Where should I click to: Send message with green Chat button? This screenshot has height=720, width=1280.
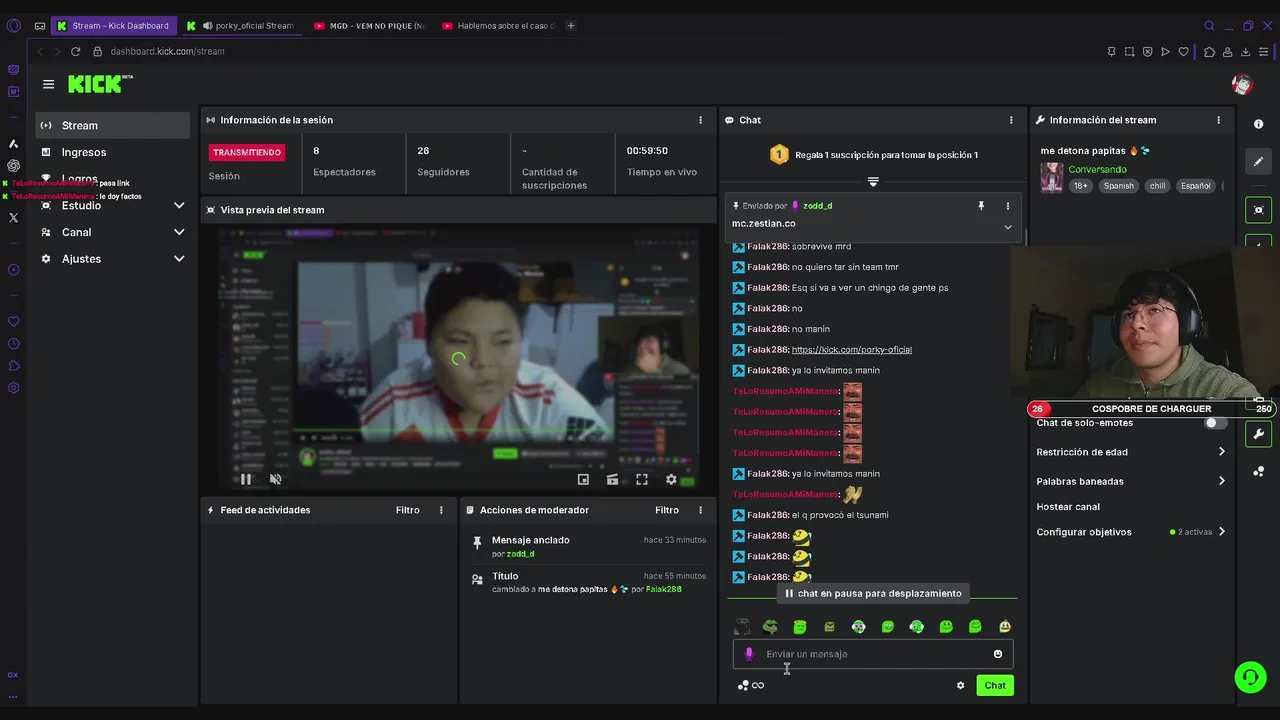click(995, 685)
